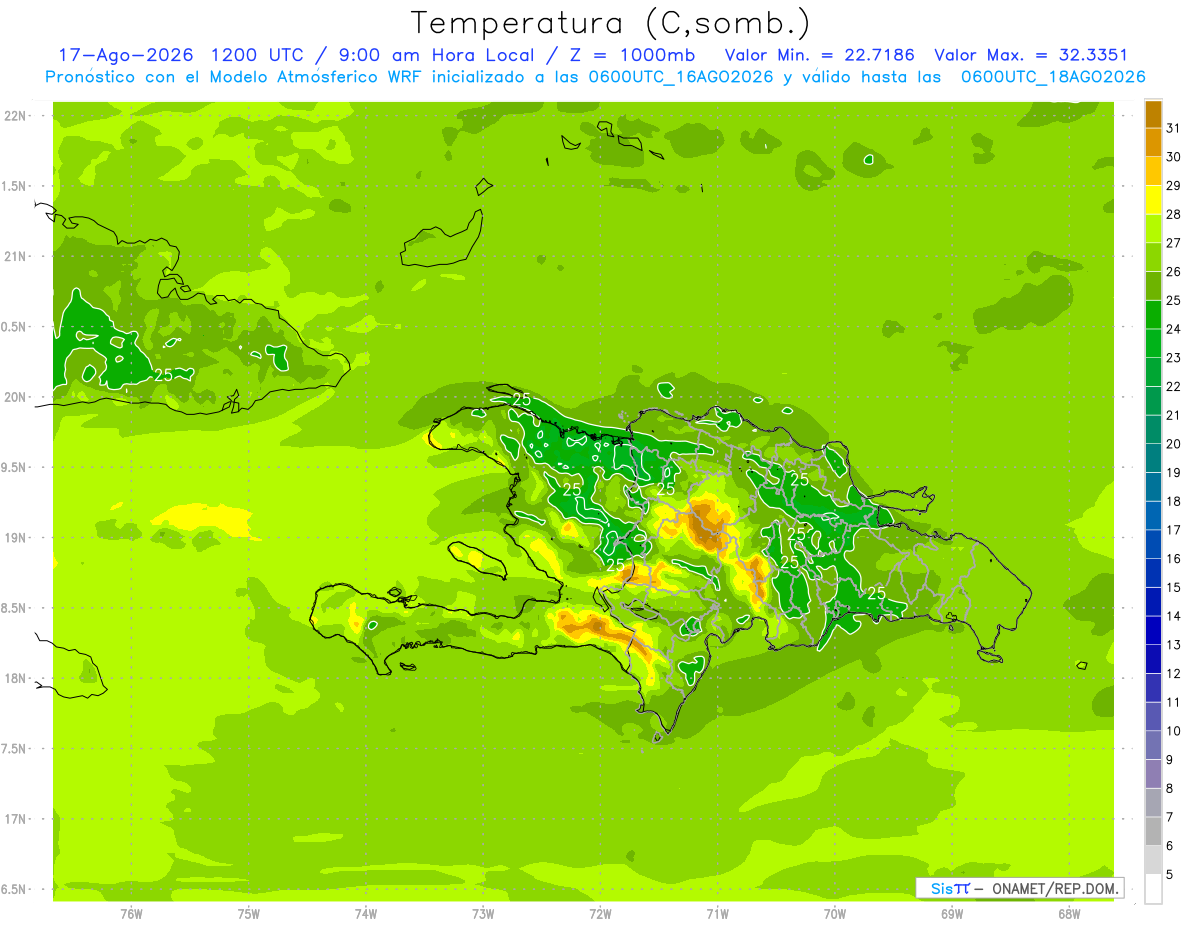Click the "73W" longitude axis label
This screenshot has width=1200, height=927.
point(483,914)
